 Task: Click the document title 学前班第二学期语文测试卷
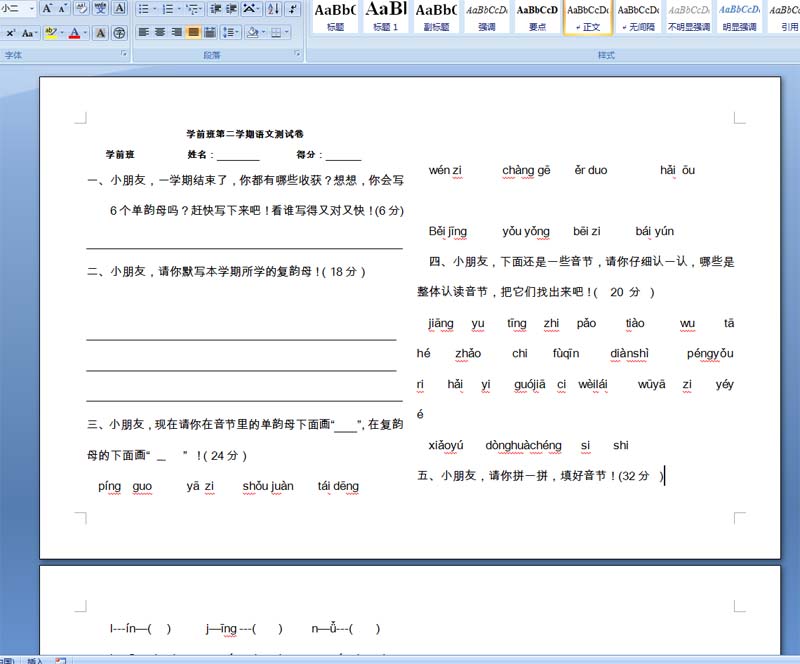245,134
